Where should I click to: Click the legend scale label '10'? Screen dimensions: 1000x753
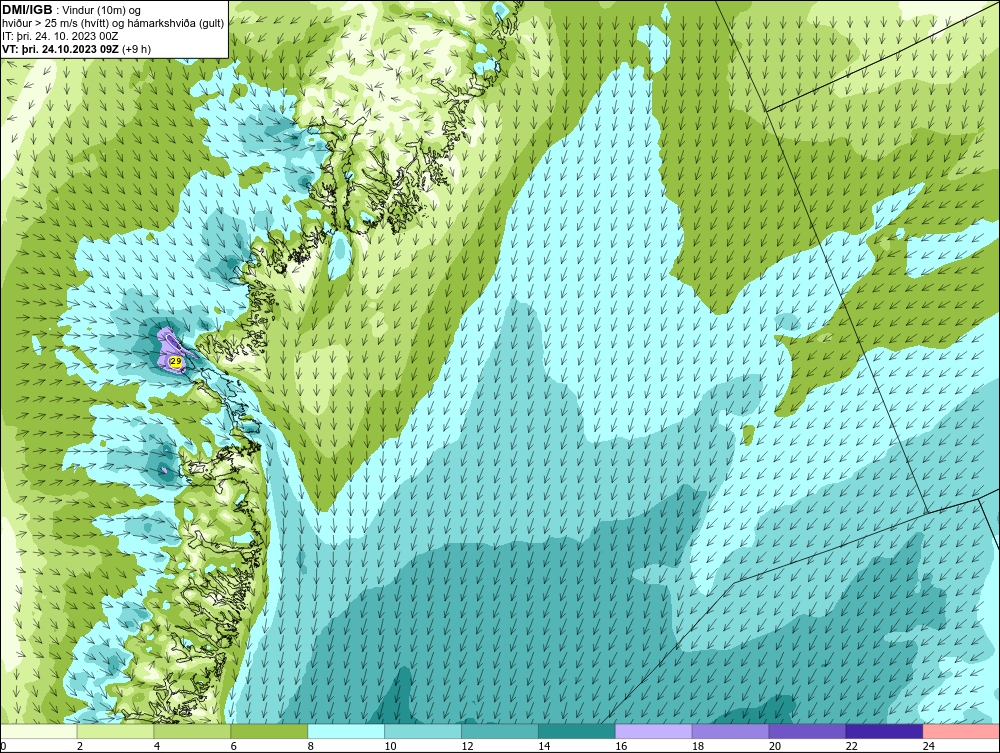pyautogui.click(x=390, y=746)
